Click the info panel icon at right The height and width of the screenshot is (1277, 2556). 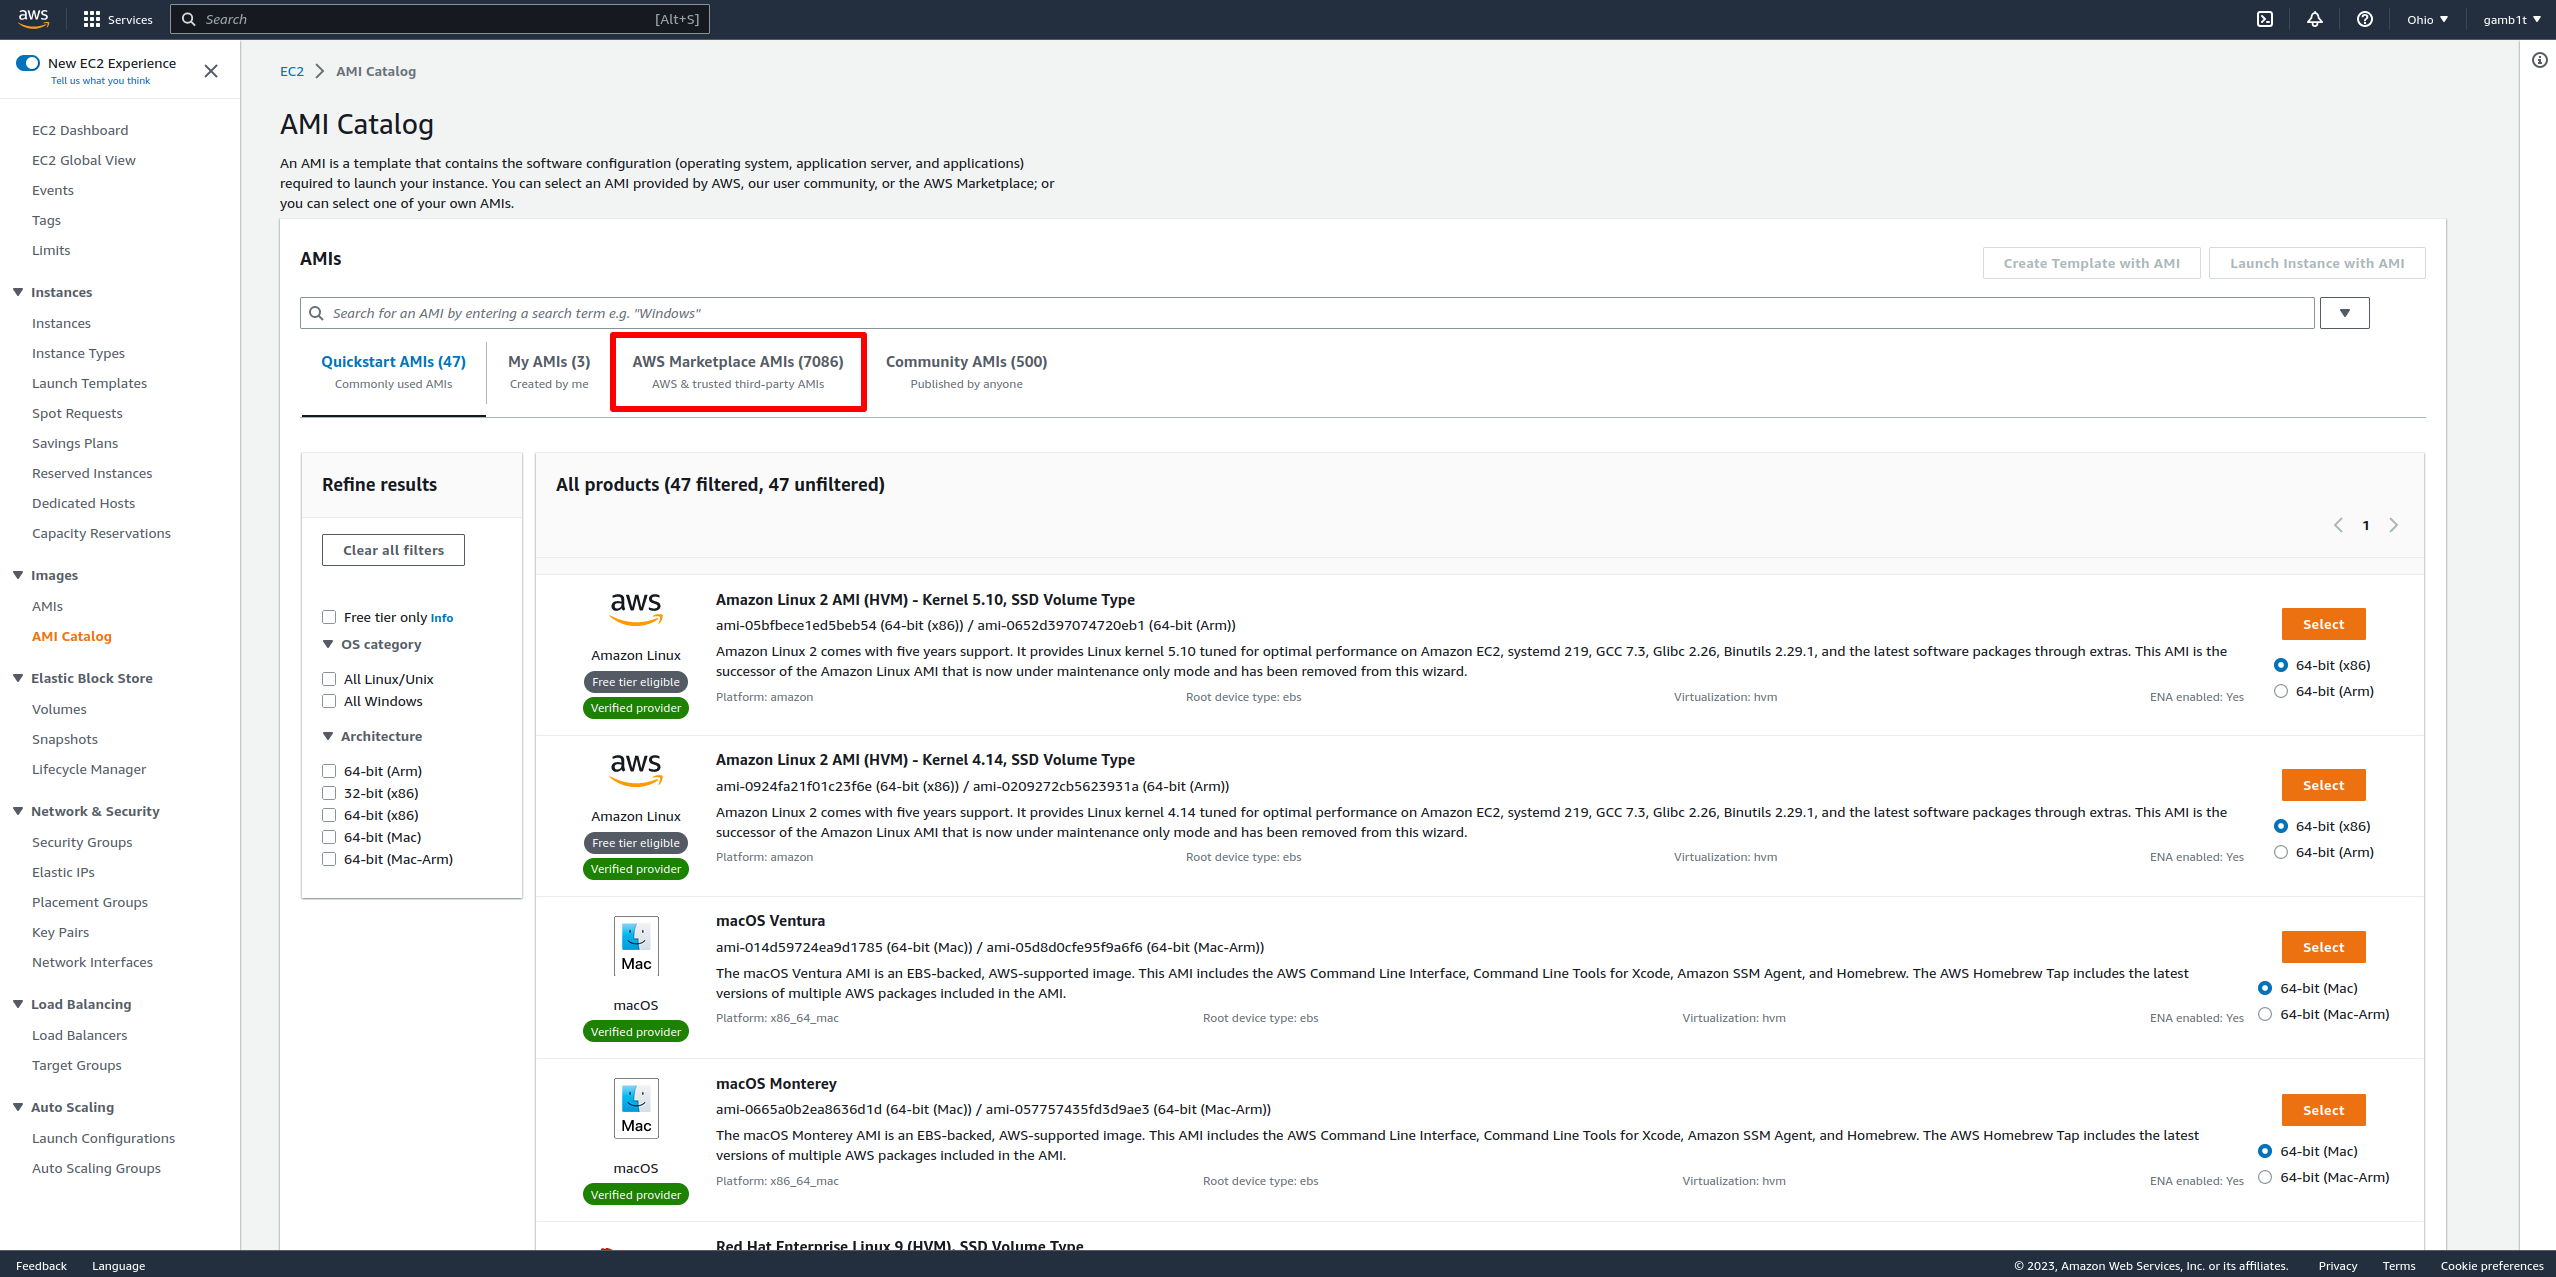tap(2539, 60)
